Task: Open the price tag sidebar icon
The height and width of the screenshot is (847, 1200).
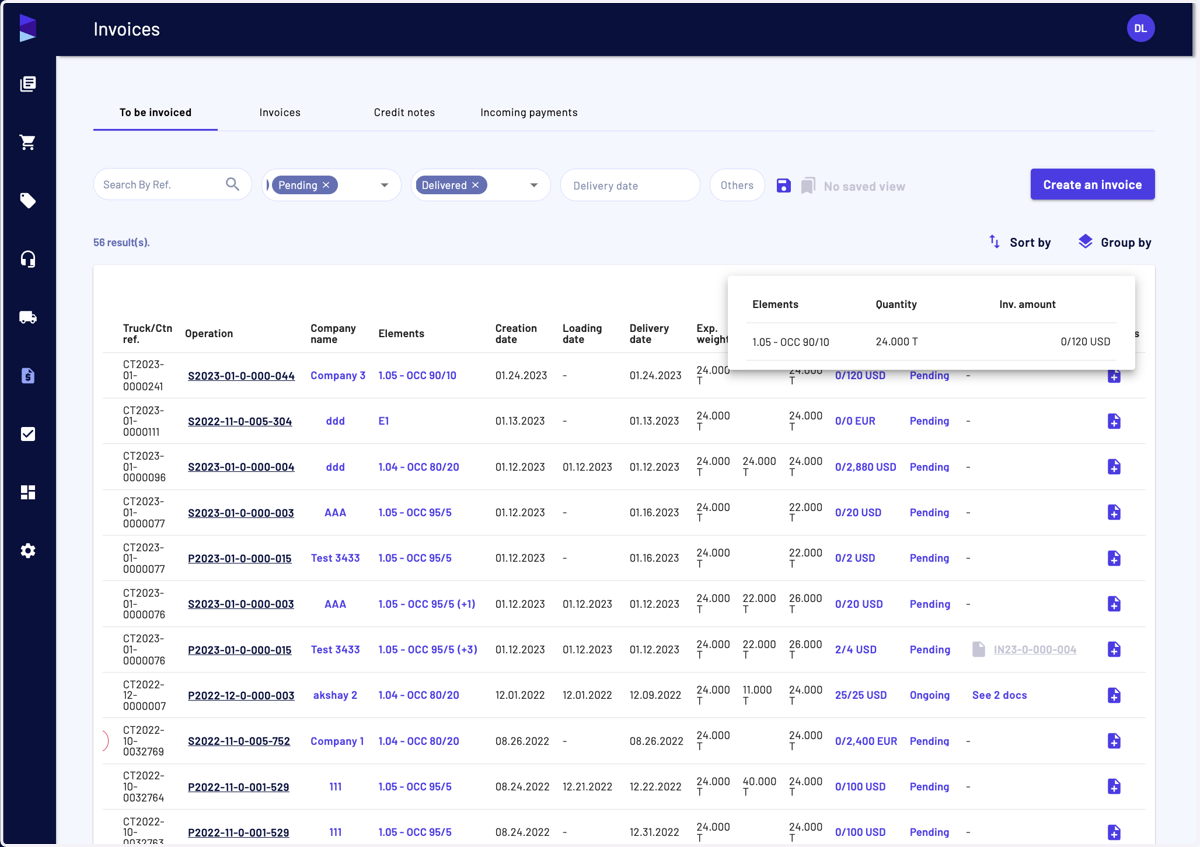Action: point(28,201)
